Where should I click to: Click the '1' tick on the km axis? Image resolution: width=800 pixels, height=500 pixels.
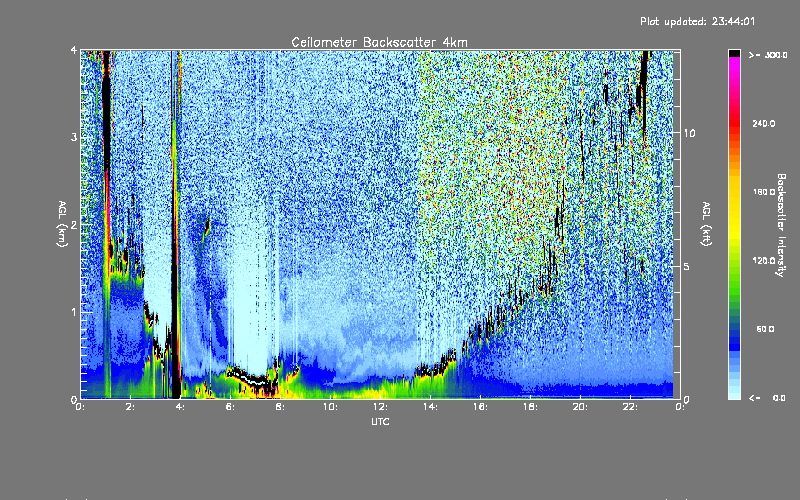click(74, 312)
